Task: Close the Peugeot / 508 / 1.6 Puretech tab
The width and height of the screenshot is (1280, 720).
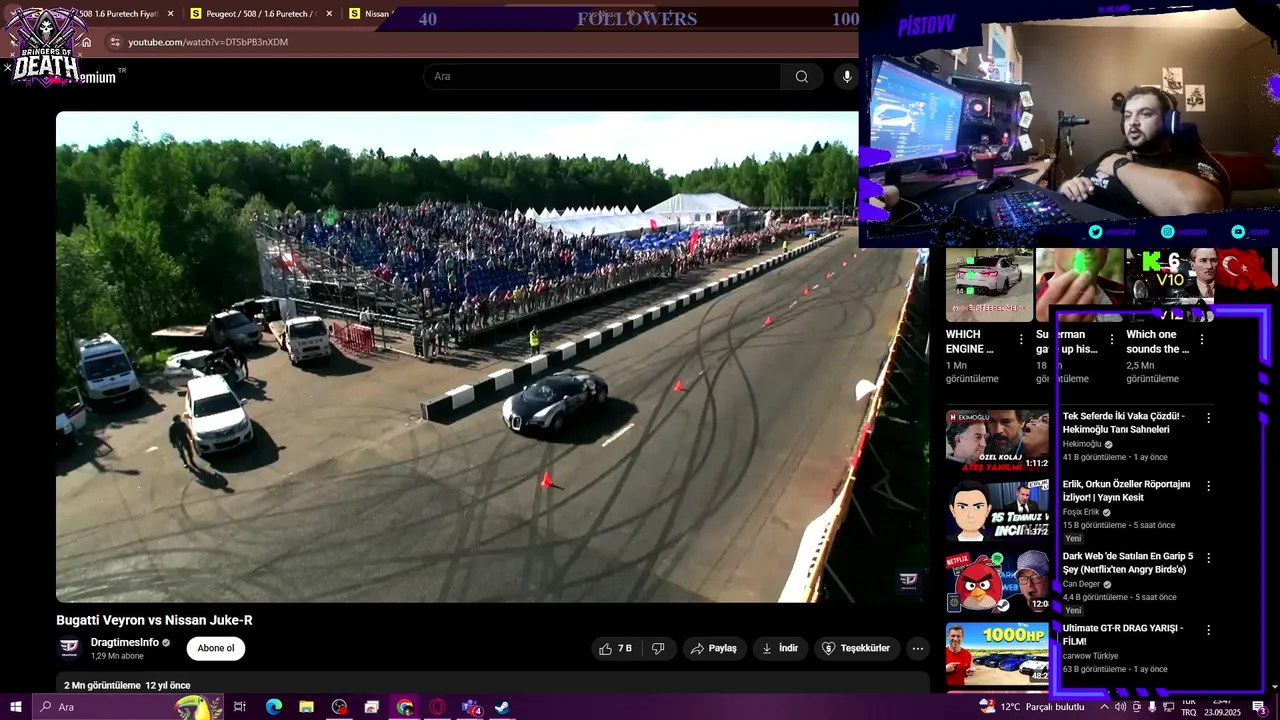Action: coord(329,14)
